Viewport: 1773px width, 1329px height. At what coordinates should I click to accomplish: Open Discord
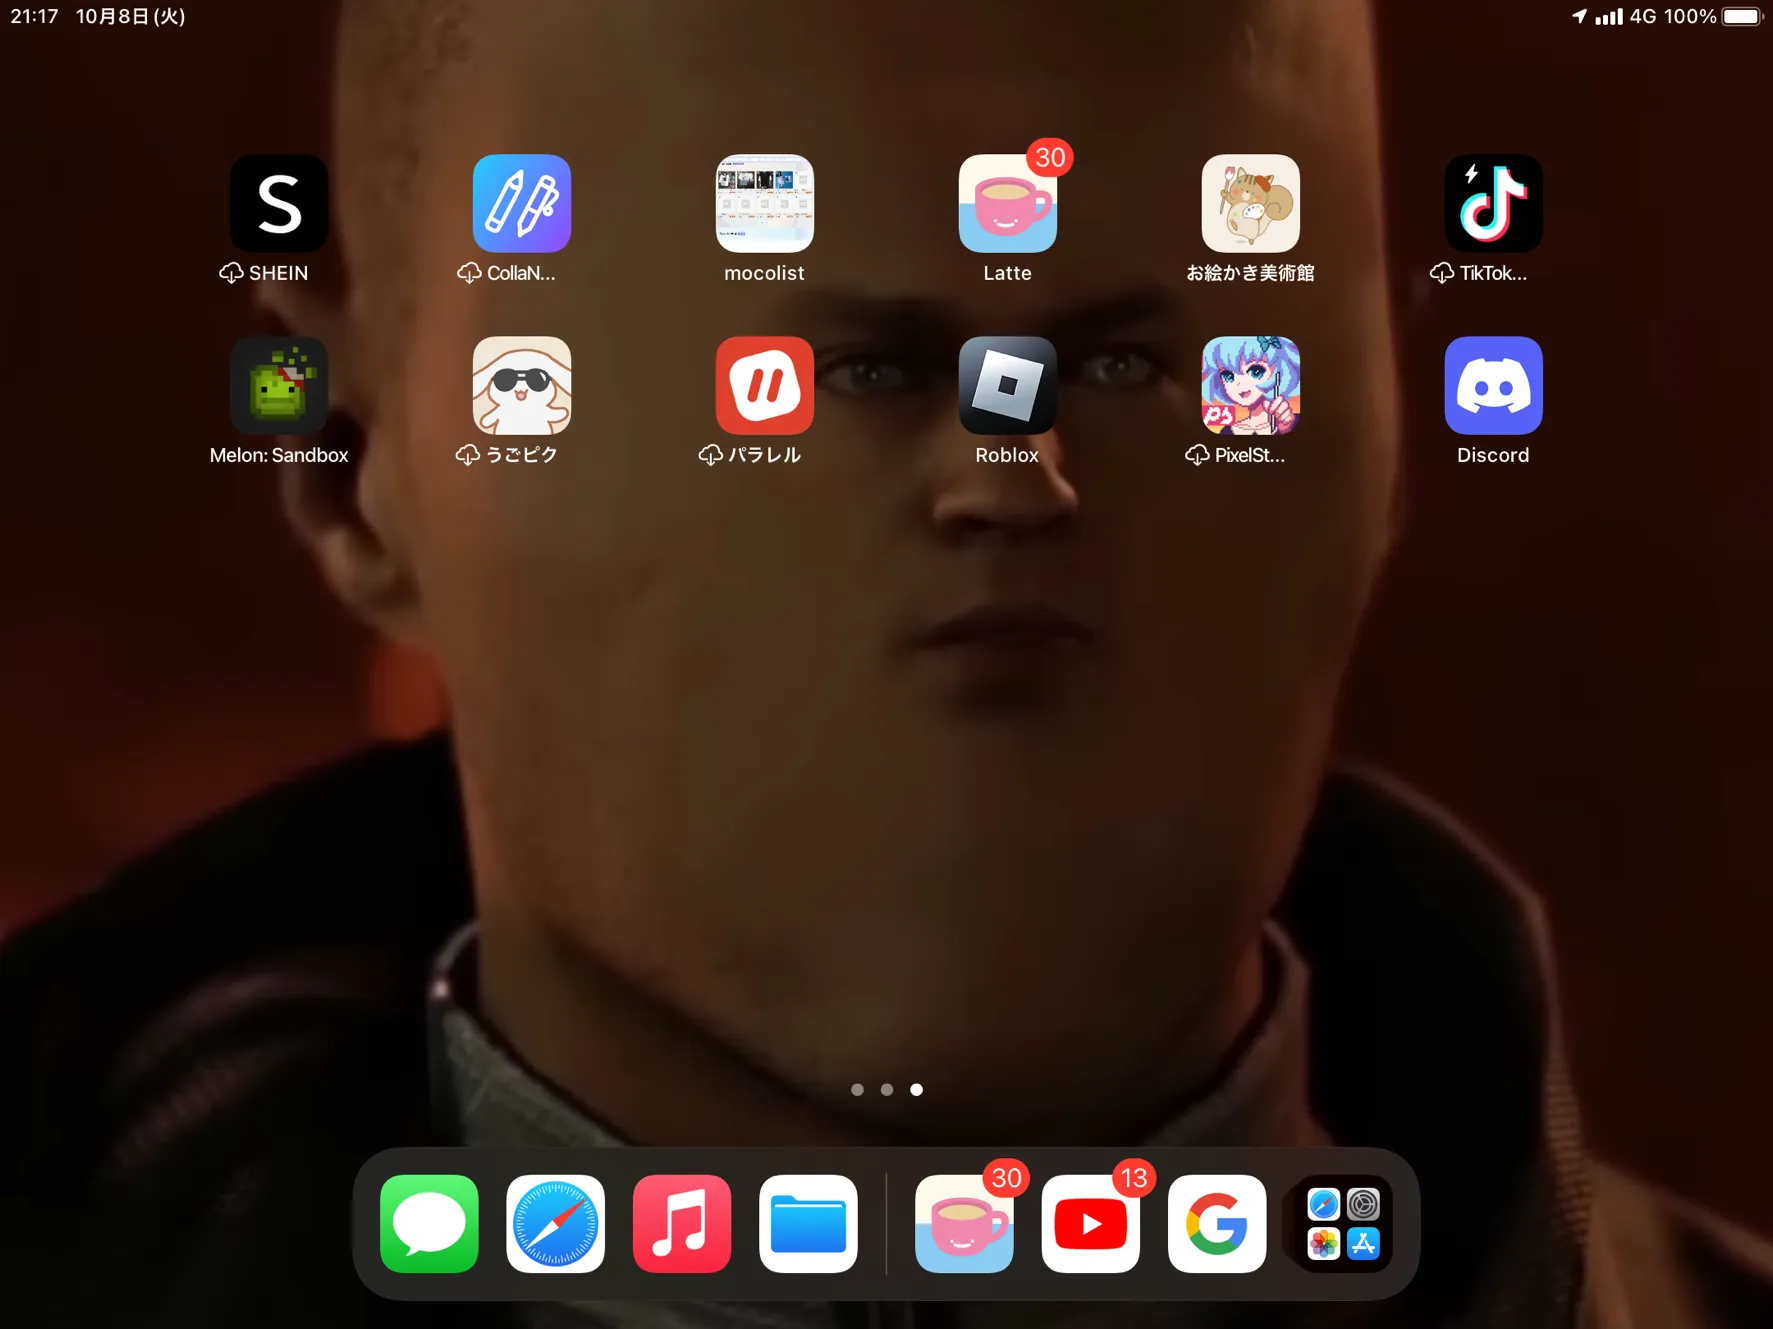pyautogui.click(x=1493, y=385)
